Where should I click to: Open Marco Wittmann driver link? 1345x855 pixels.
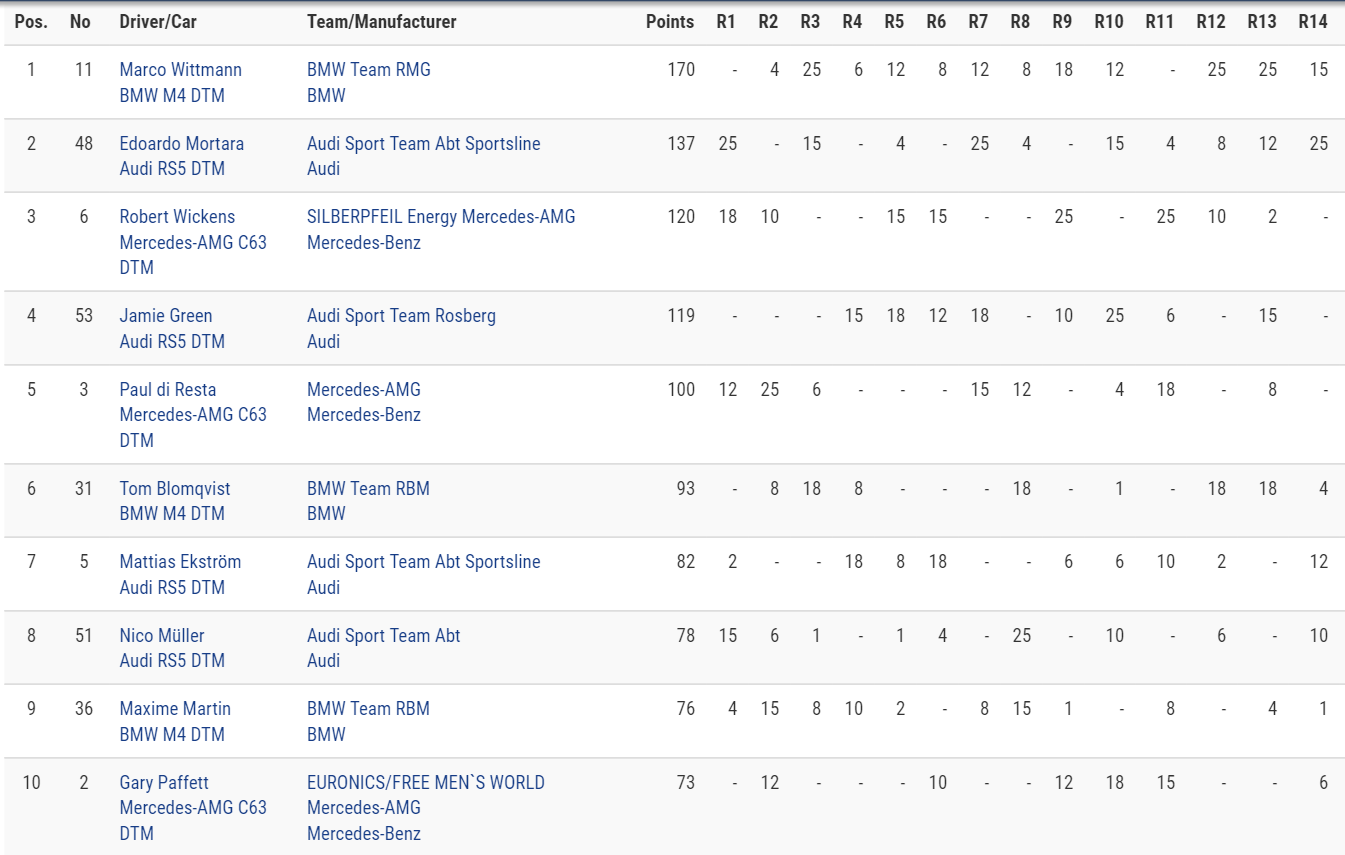180,70
